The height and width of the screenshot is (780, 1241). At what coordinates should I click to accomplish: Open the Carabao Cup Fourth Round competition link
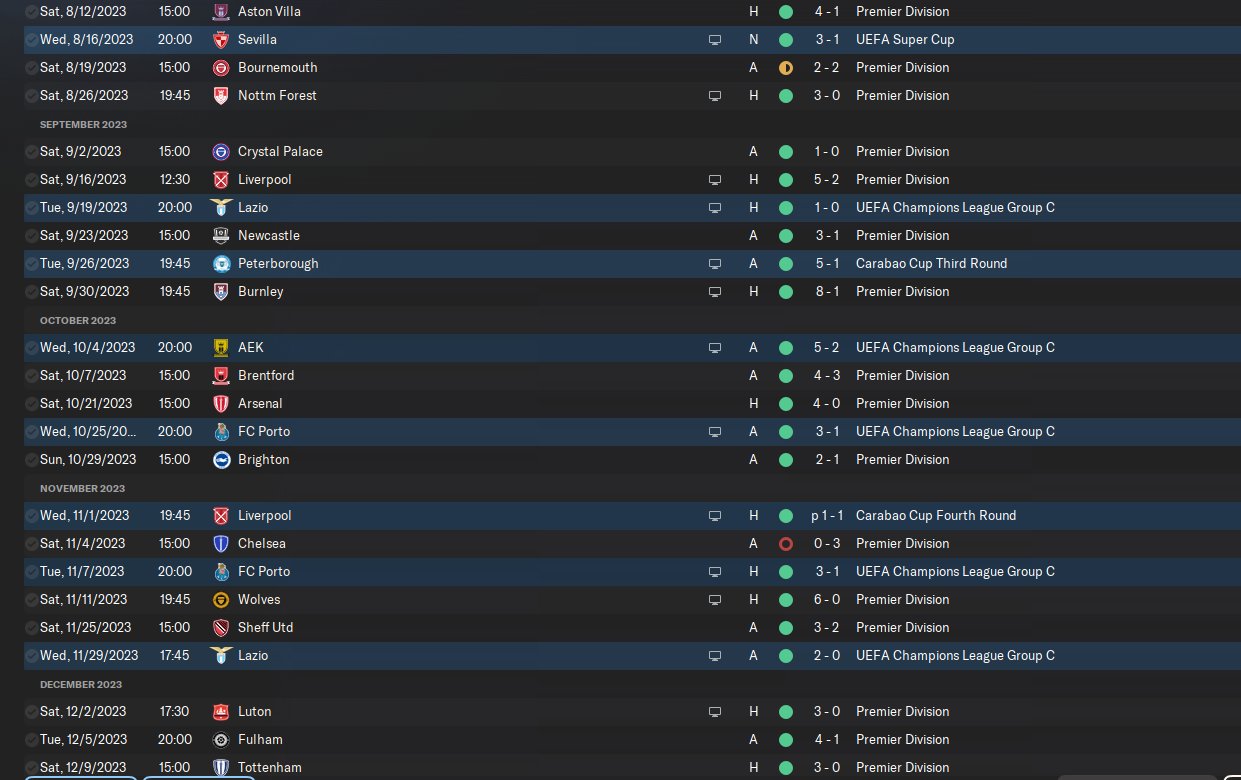tap(936, 516)
